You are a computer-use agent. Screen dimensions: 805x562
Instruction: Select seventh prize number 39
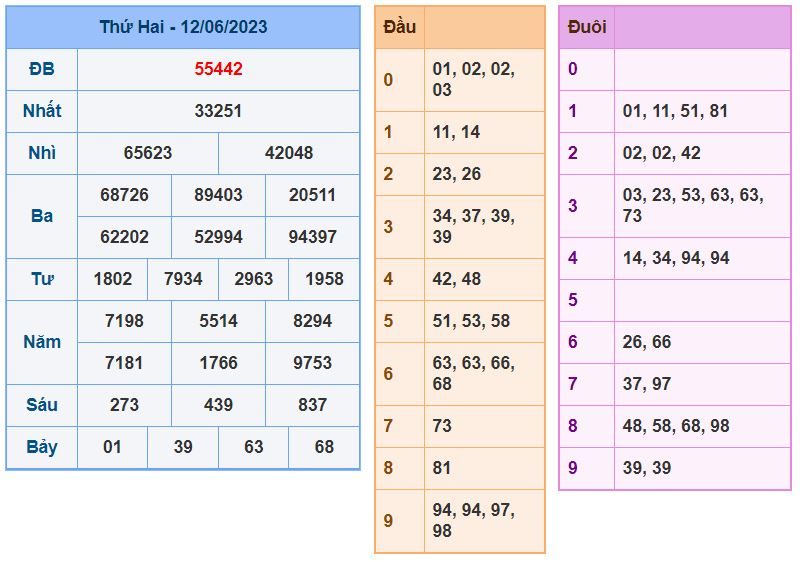click(x=183, y=447)
